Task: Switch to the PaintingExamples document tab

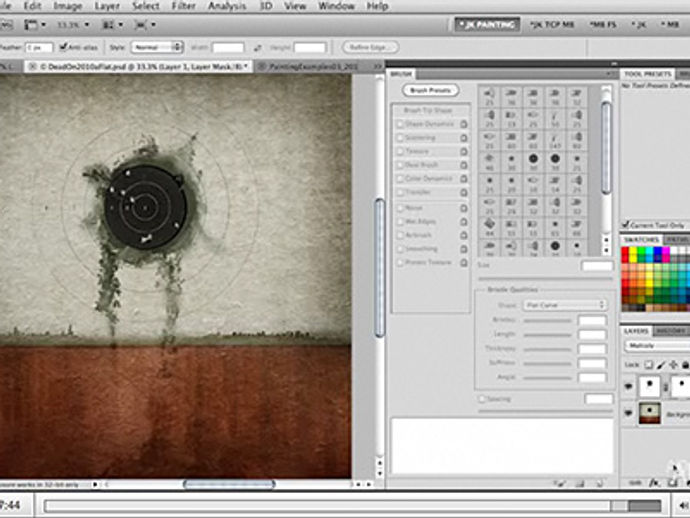Action: pos(313,66)
